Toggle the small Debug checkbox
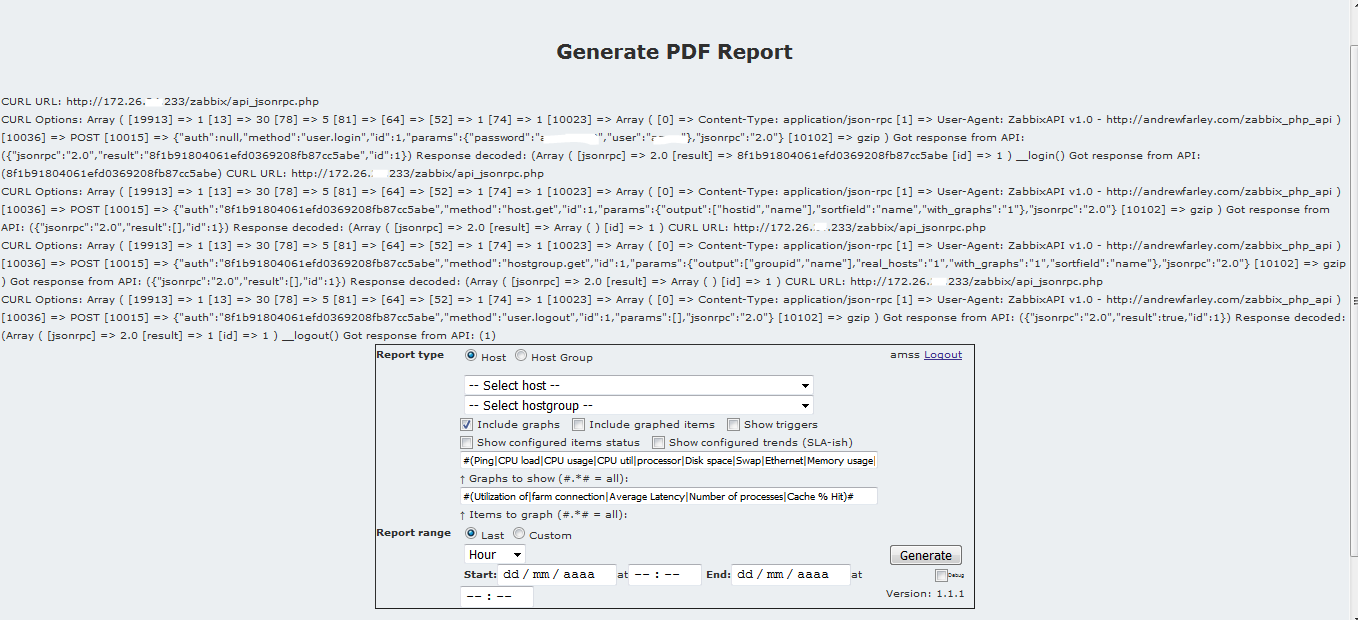 pos(941,575)
